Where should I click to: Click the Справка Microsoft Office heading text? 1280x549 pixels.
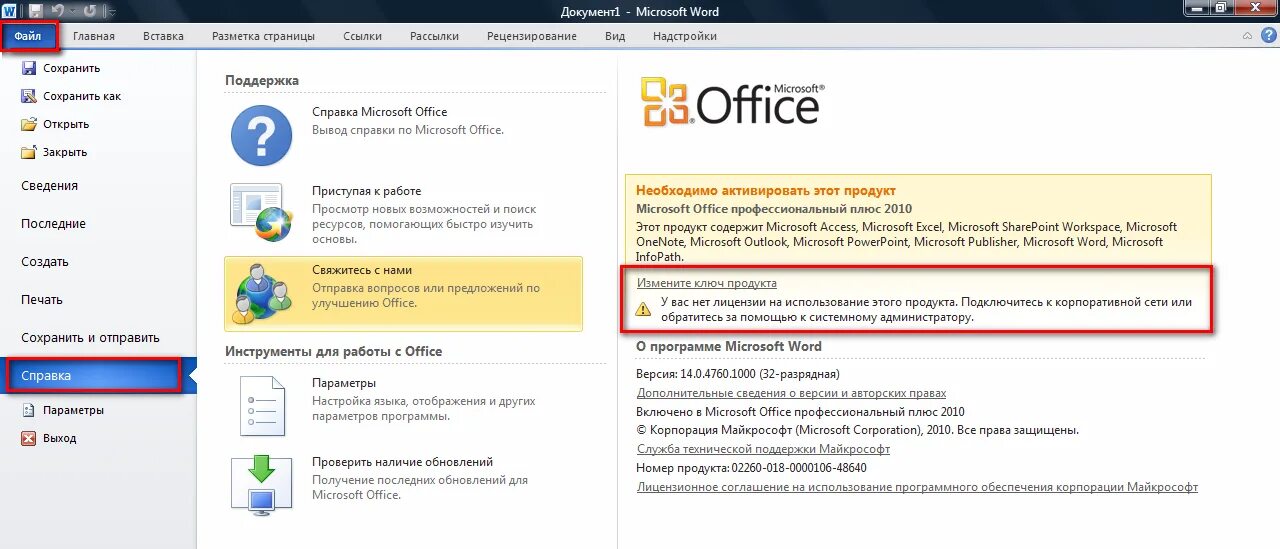[380, 112]
